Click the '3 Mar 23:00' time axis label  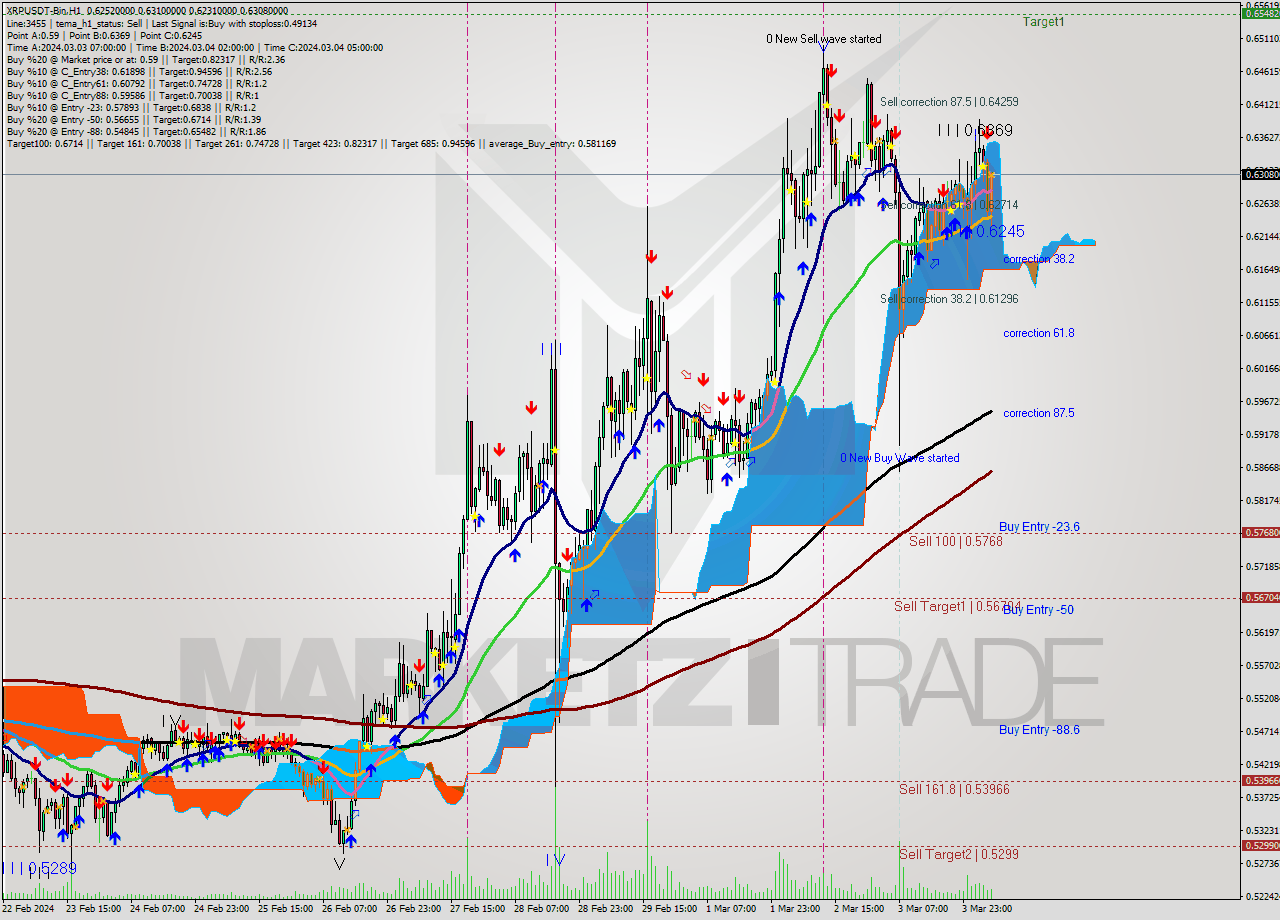point(986,909)
